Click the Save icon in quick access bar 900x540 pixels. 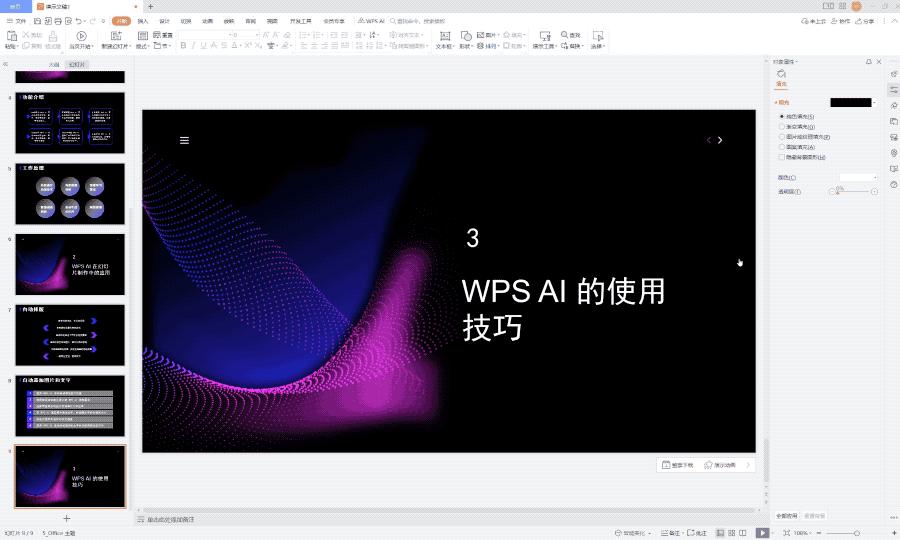pos(37,21)
